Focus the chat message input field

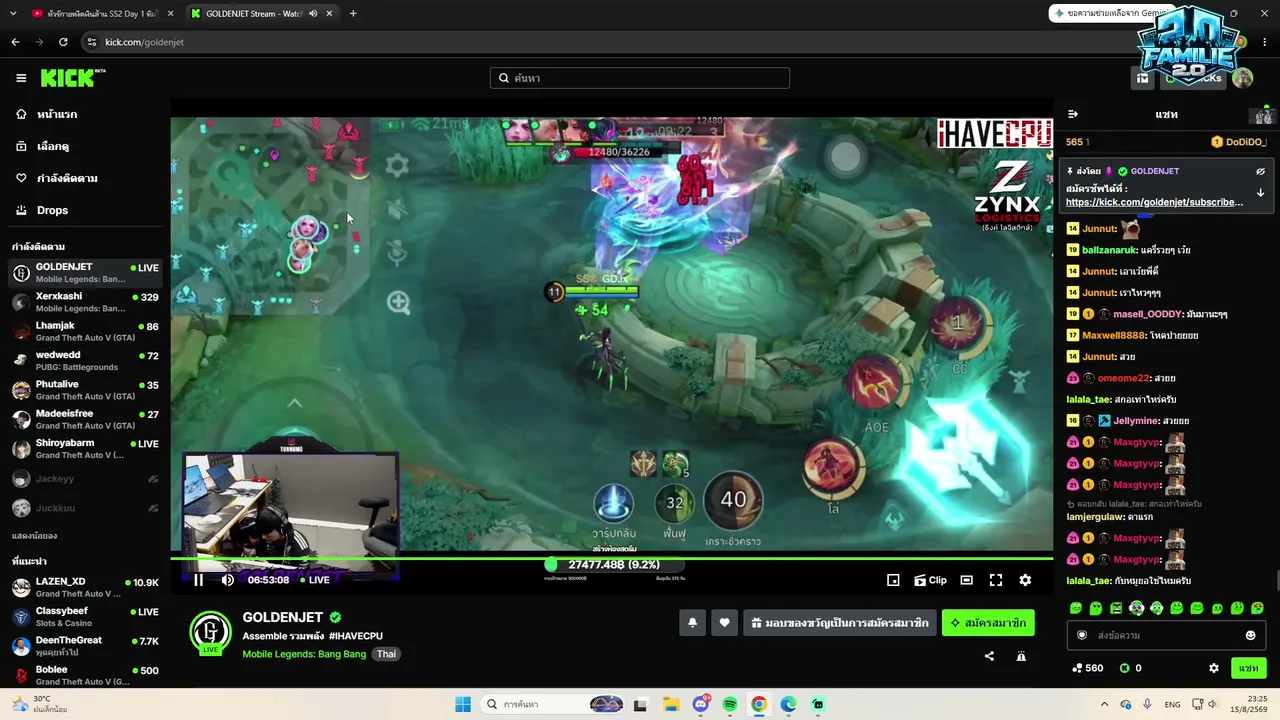(1165, 635)
